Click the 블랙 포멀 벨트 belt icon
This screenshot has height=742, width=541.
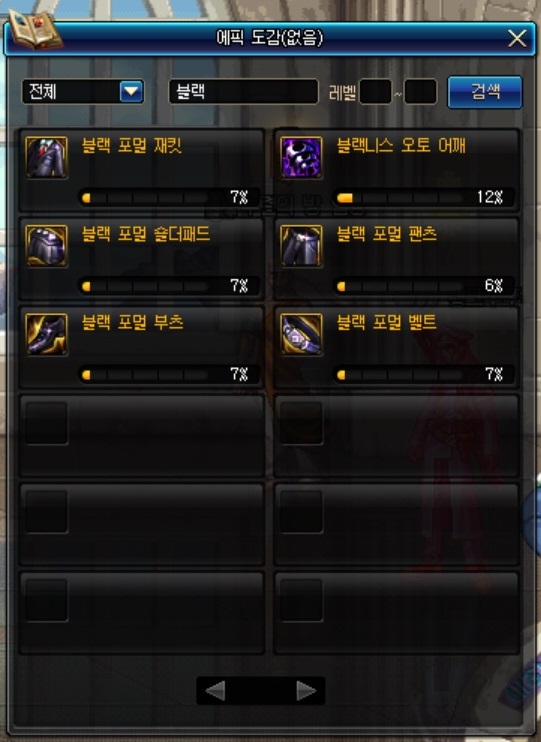pos(301,334)
